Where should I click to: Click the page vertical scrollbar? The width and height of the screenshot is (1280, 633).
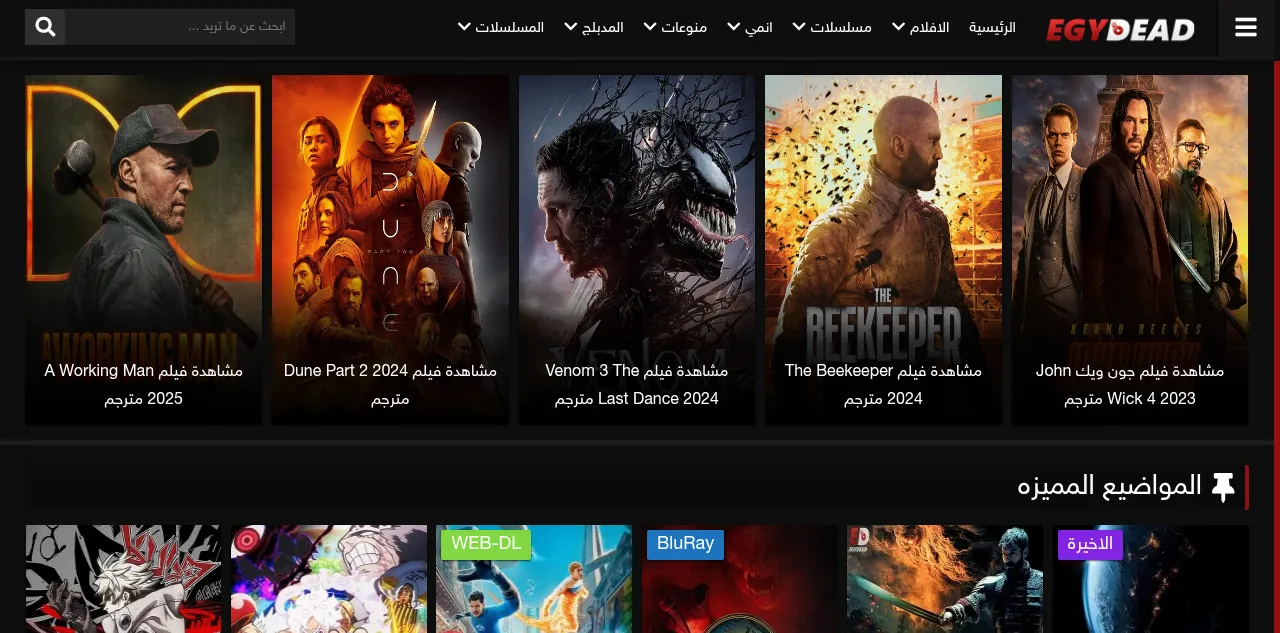[x=1276, y=346]
